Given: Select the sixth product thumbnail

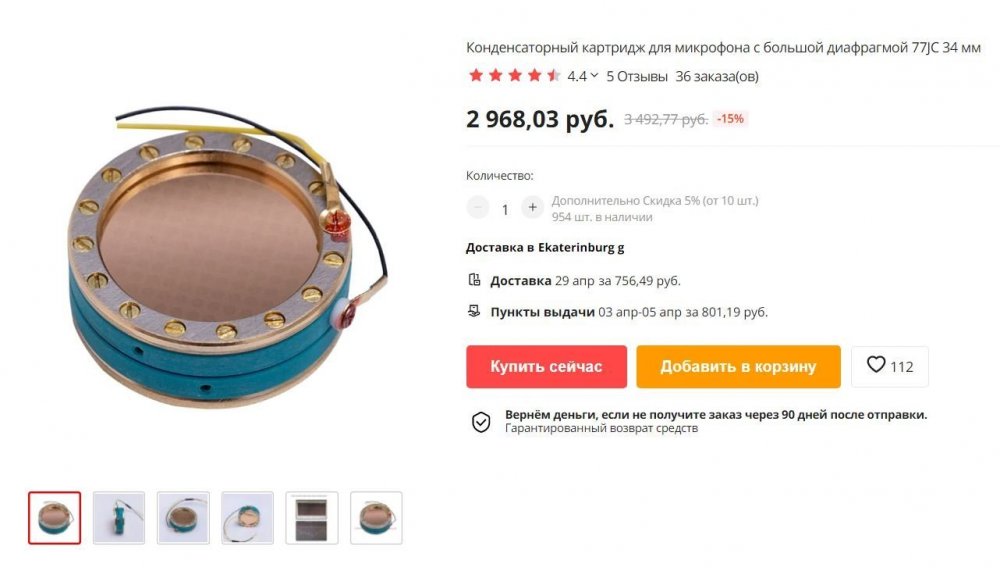Looking at the screenshot, I should tap(376, 518).
